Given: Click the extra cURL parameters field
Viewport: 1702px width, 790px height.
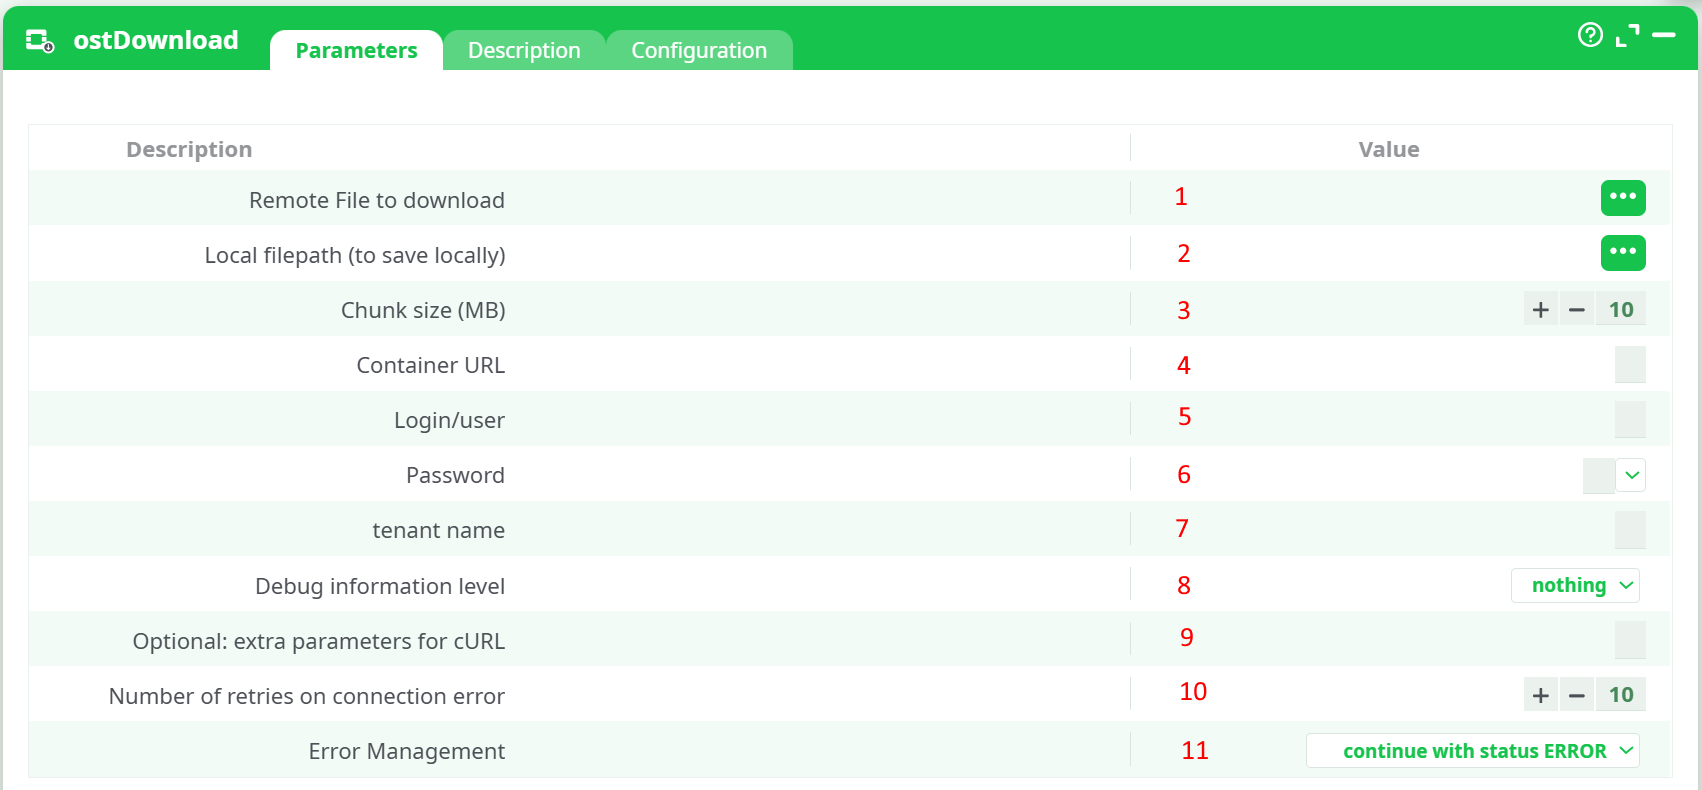Looking at the screenshot, I should pos(1629,640).
